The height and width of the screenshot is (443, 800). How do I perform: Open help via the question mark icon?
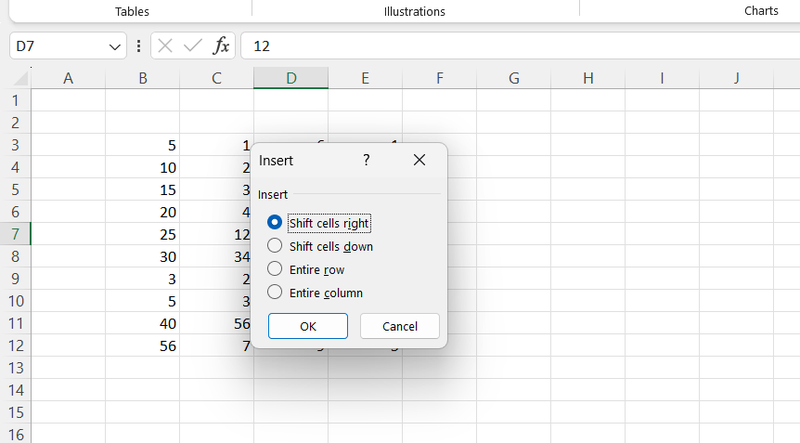point(366,160)
